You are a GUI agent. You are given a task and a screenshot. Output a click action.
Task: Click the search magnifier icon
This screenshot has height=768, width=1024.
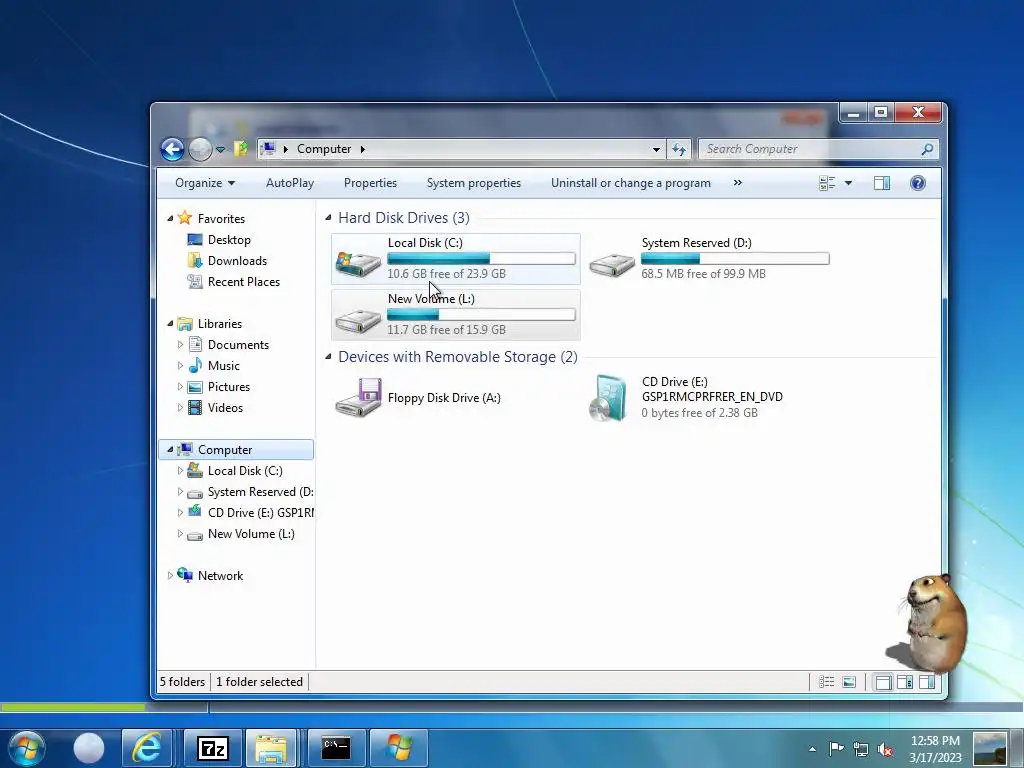(927, 149)
